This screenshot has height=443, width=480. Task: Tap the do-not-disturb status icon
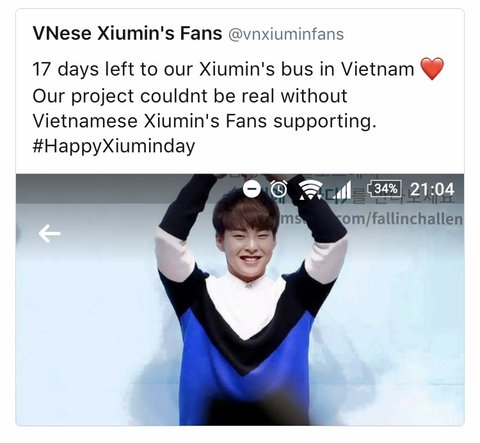pos(252,189)
